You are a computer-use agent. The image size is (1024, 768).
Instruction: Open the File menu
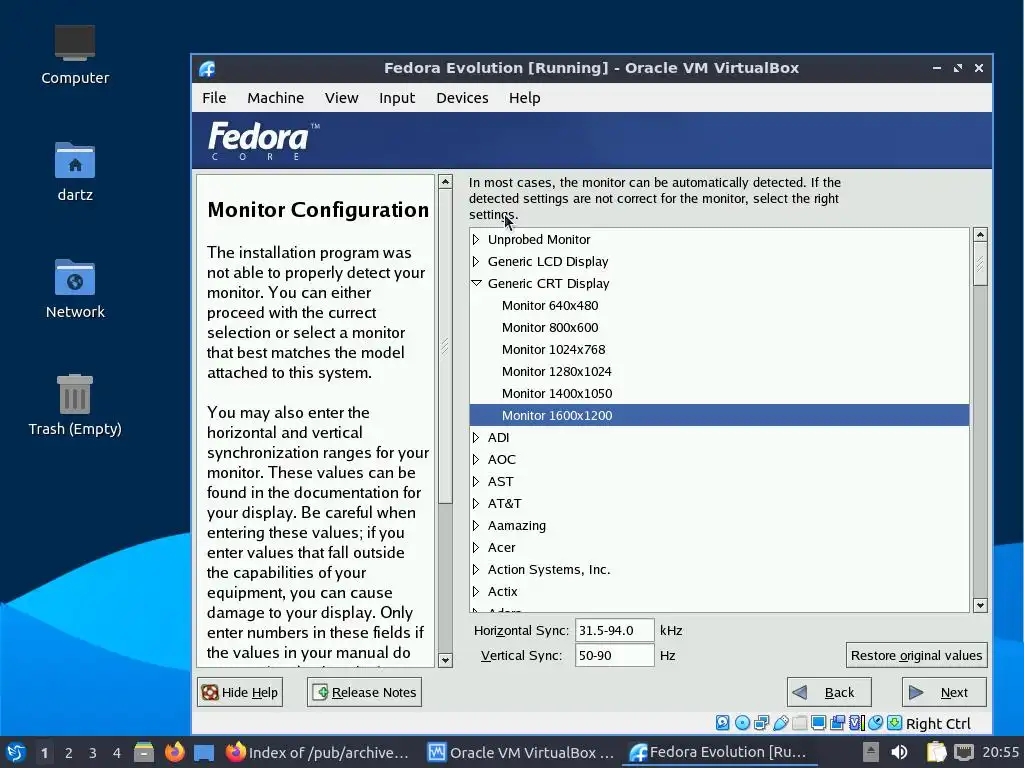point(214,98)
